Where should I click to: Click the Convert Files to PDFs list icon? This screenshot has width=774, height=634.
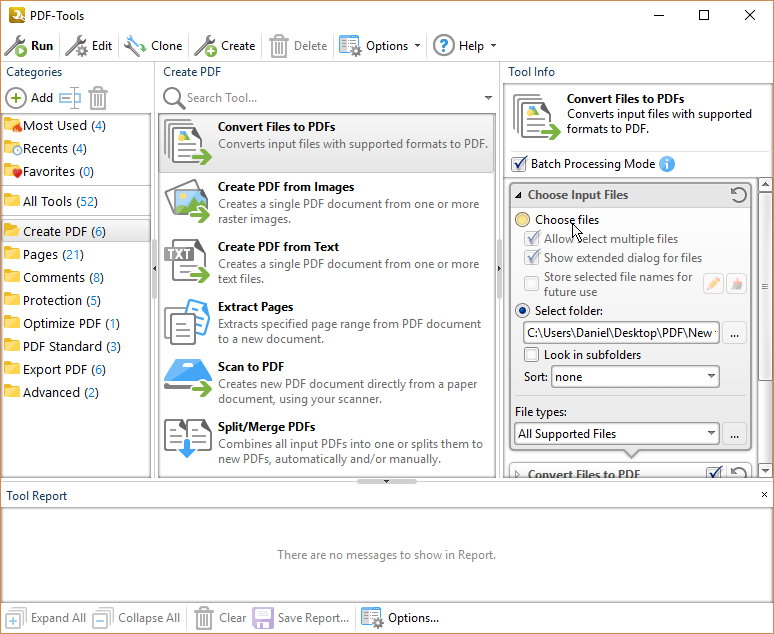[x=188, y=142]
